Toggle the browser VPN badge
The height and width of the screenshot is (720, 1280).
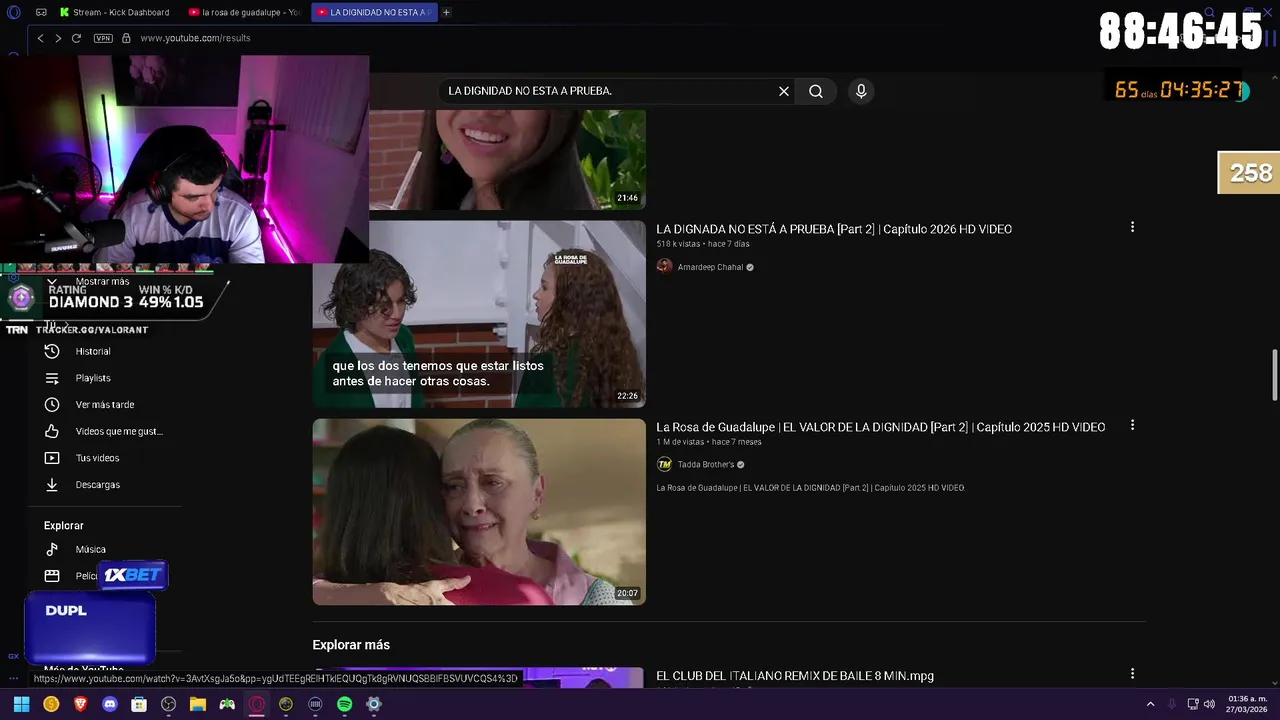(x=103, y=38)
